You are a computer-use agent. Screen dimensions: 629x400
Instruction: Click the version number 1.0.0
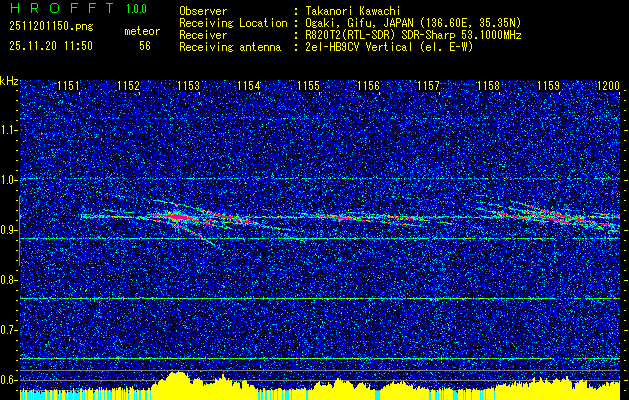coord(136,9)
